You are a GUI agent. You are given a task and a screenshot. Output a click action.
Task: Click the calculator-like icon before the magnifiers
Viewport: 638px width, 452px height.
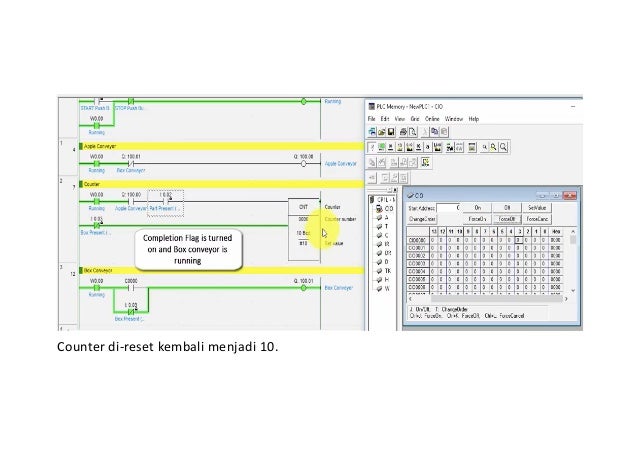coord(472,147)
